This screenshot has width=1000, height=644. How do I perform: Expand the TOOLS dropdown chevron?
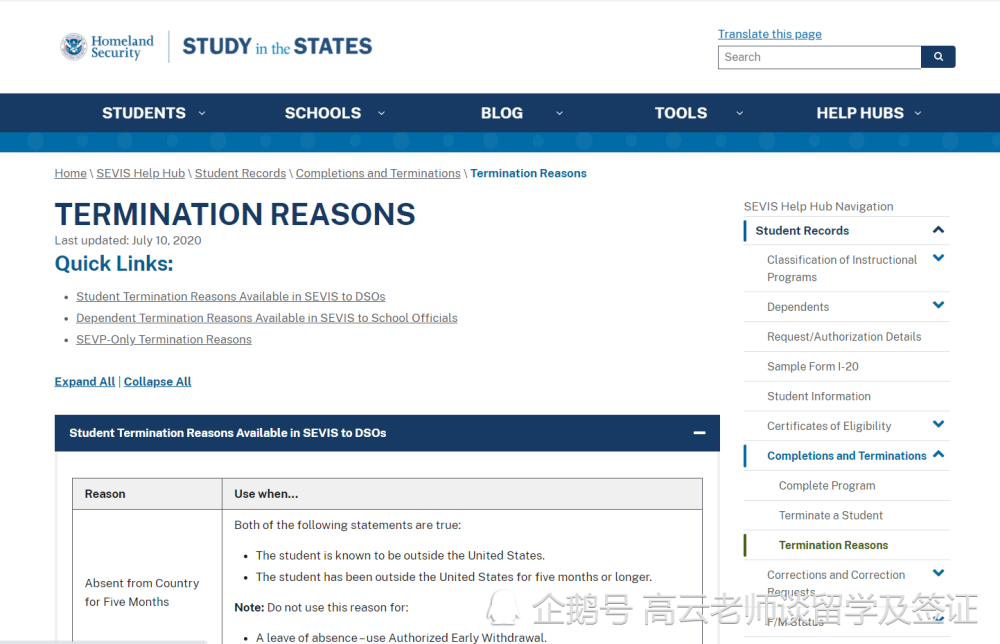[x=740, y=113]
